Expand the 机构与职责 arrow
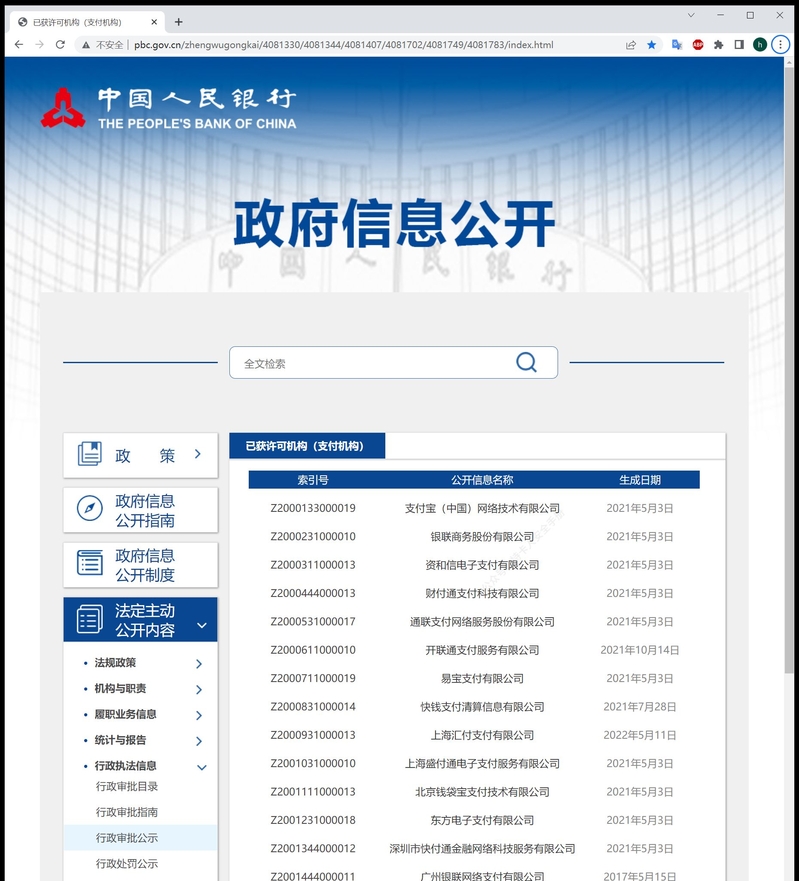The height and width of the screenshot is (881, 799). (x=199, y=689)
